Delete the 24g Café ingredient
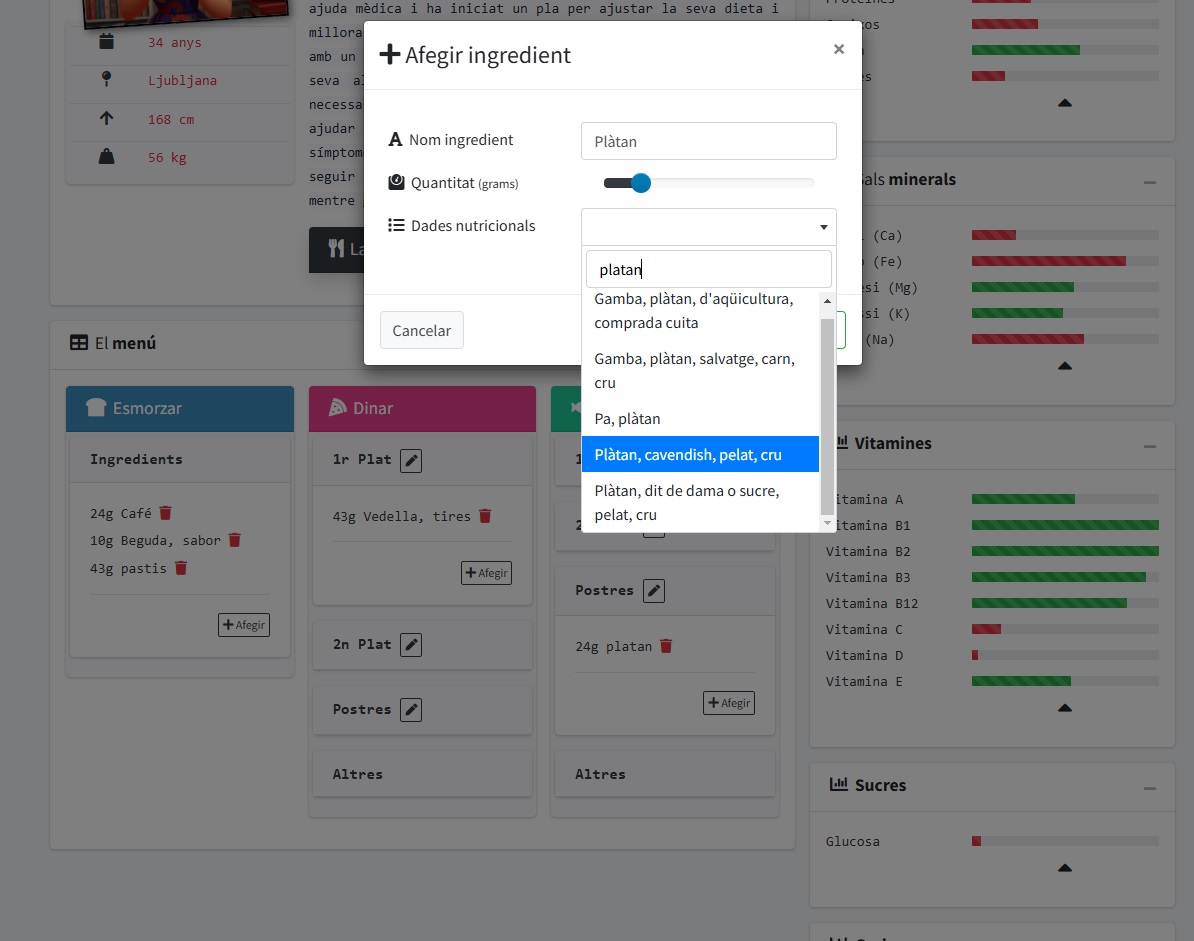The height and width of the screenshot is (941, 1194). pyautogui.click(x=165, y=512)
